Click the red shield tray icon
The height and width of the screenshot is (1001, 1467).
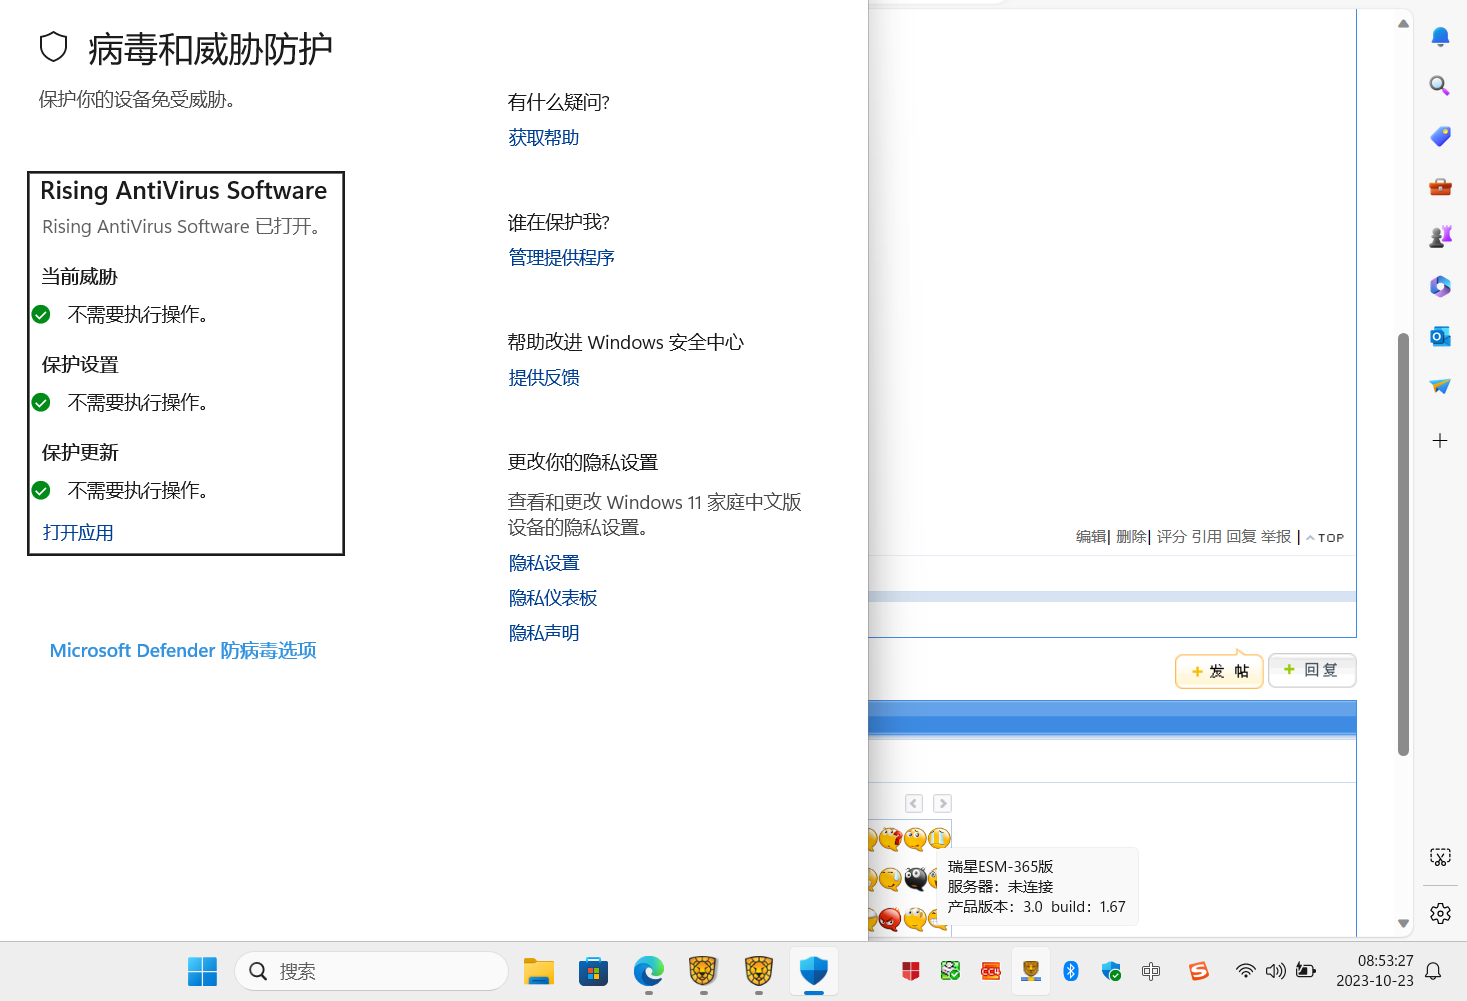911,971
